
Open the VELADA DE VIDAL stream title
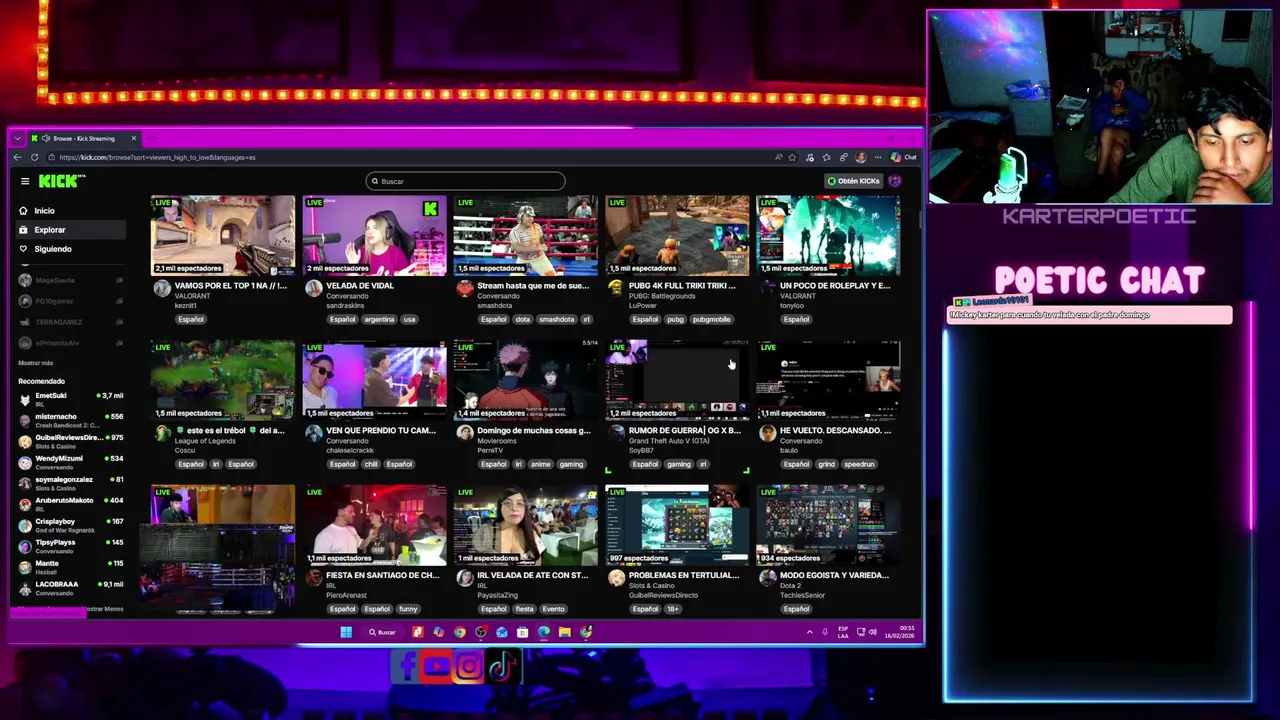(x=360, y=286)
